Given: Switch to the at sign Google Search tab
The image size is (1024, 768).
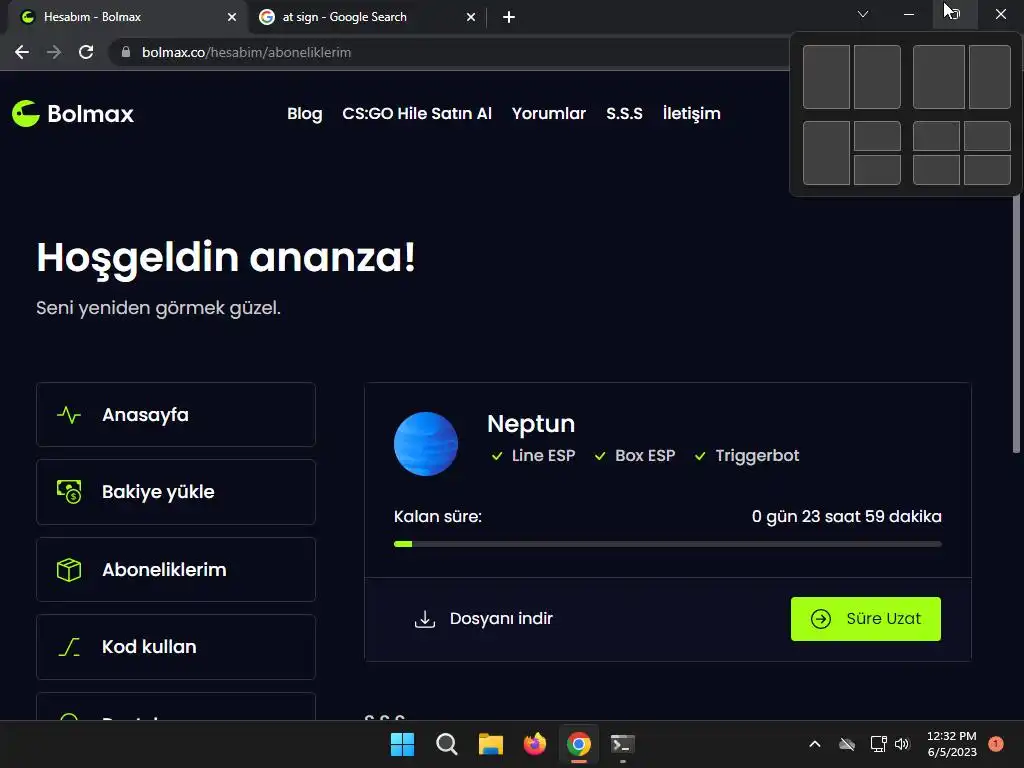Looking at the screenshot, I should [x=367, y=17].
